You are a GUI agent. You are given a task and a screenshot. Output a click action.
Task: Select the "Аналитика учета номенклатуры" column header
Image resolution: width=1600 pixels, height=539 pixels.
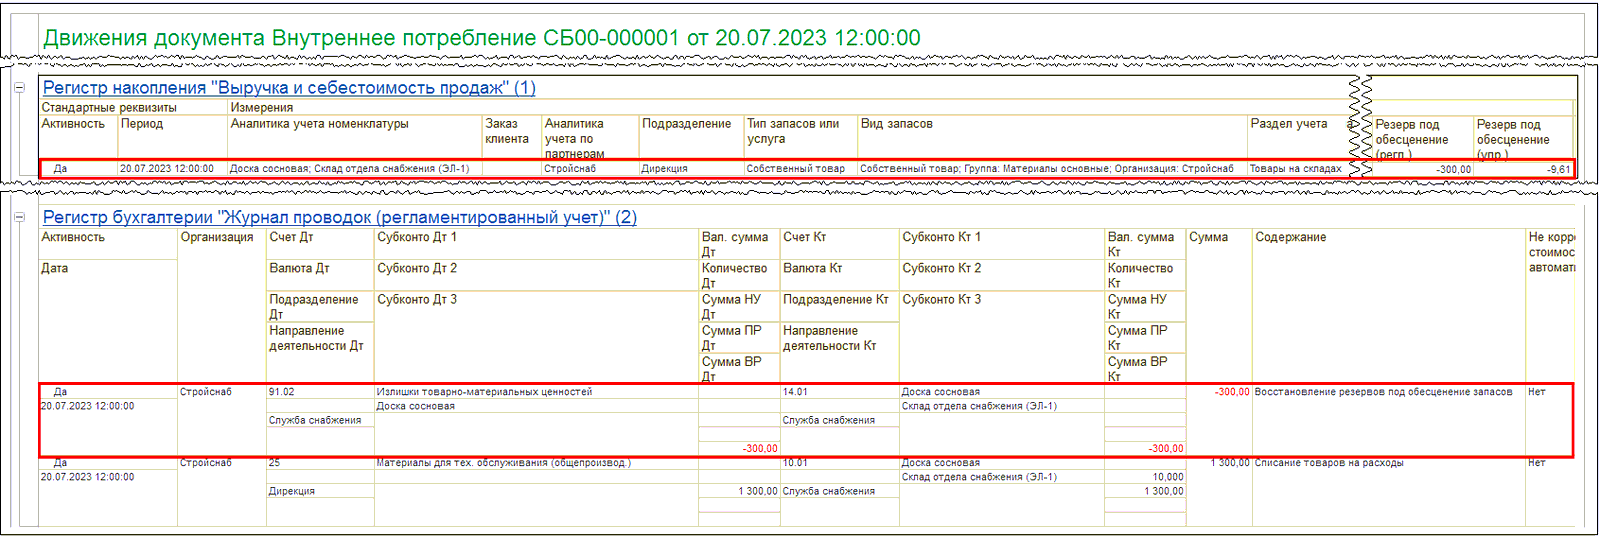319,124
